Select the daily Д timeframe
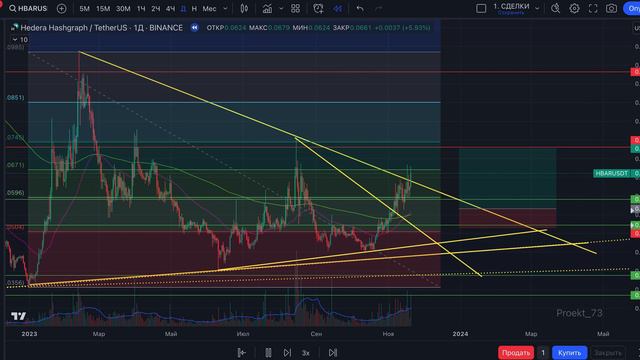640x360 pixels. pyautogui.click(x=183, y=8)
